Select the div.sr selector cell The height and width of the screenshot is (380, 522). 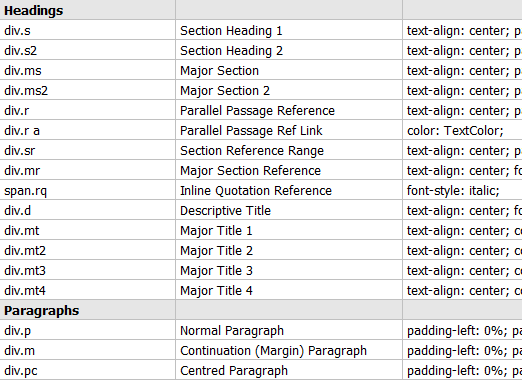click(87, 150)
